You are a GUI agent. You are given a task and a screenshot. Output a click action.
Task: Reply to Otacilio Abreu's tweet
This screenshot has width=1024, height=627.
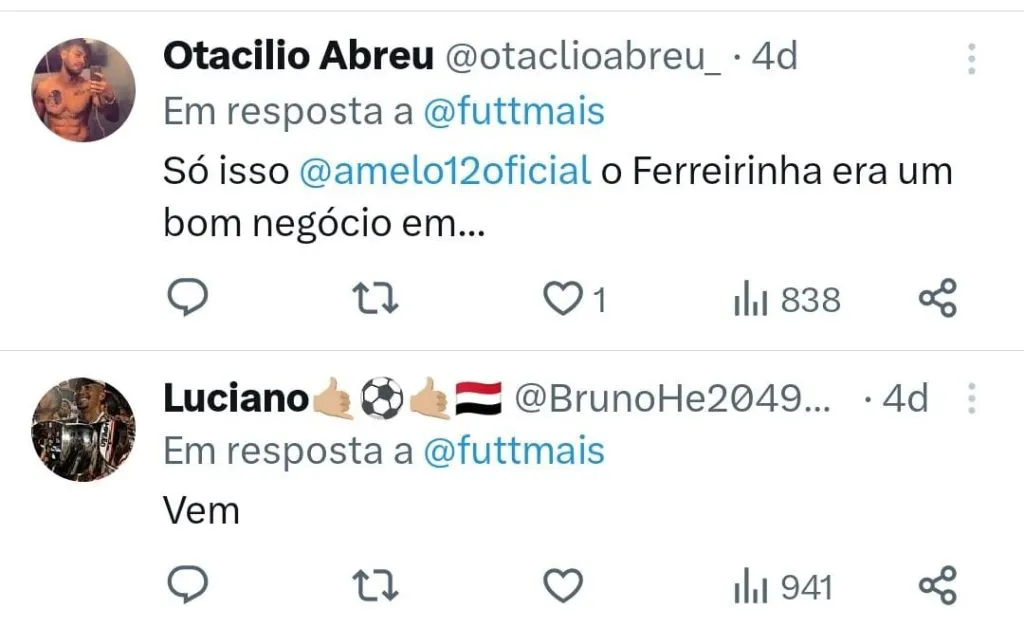click(x=185, y=298)
